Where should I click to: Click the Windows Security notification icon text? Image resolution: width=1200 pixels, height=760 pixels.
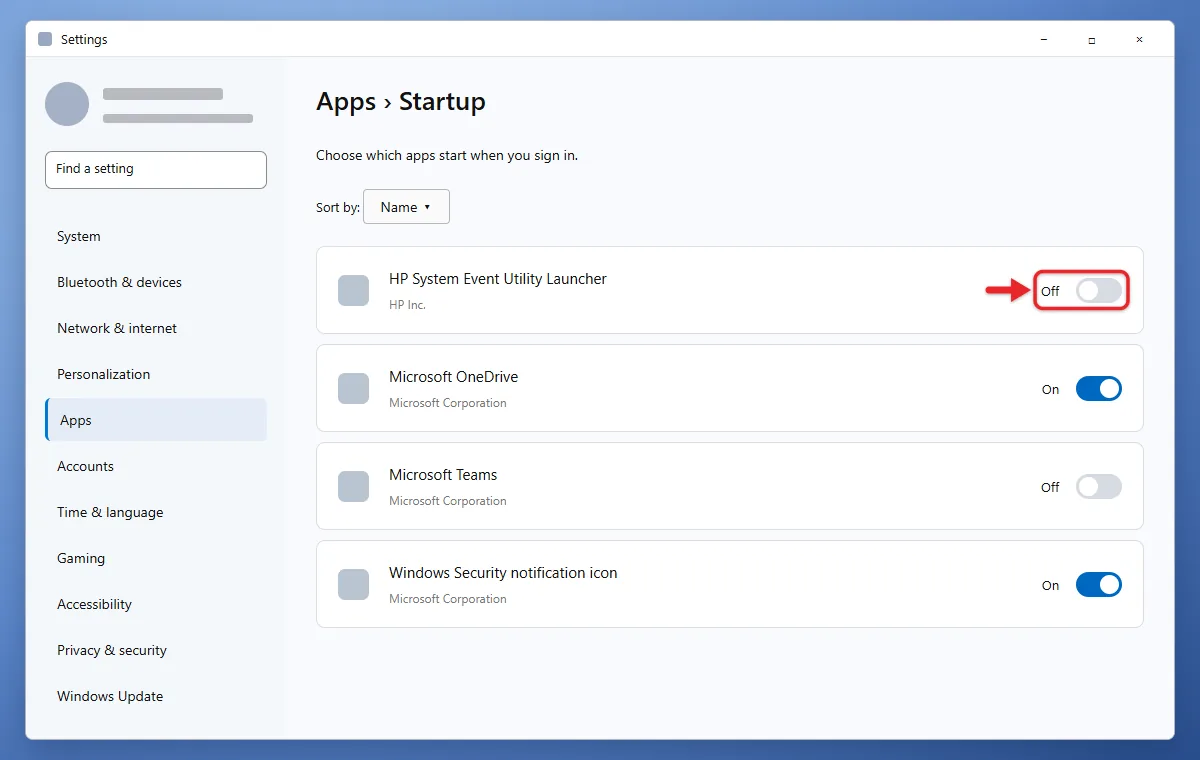[503, 573]
